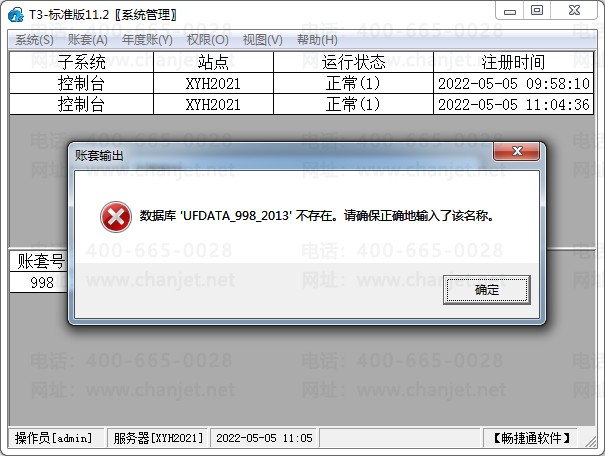Click the 子系统 column header

[81, 62]
